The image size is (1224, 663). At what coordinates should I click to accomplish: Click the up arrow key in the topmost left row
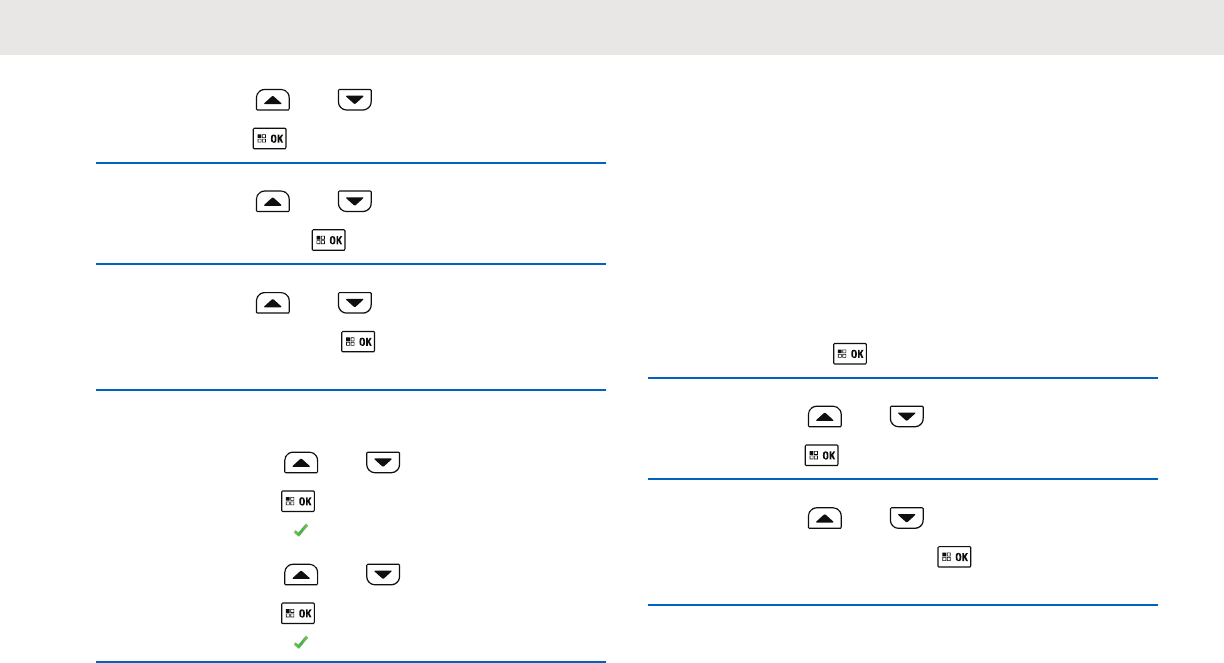[273, 99]
